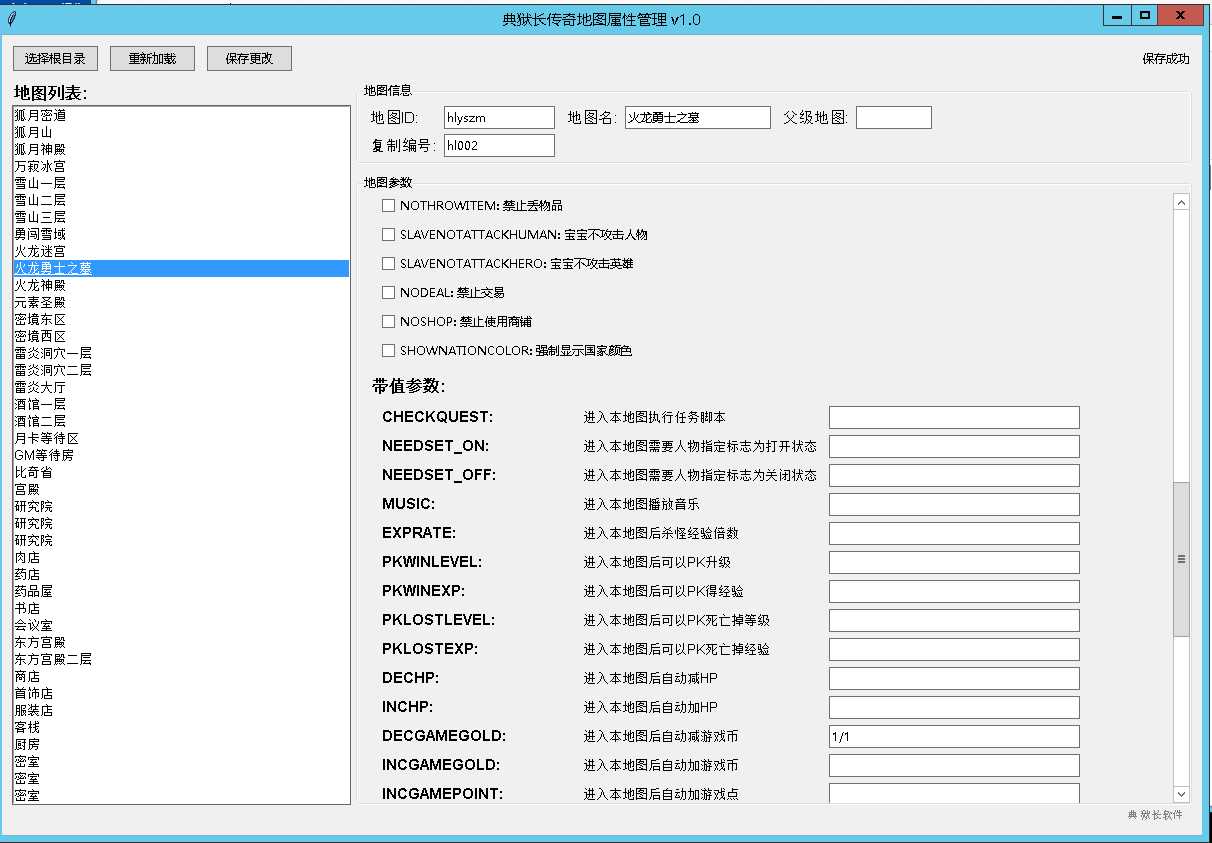
Task: Click the parameter panel scrollbar up arrow
Action: coord(1181,200)
